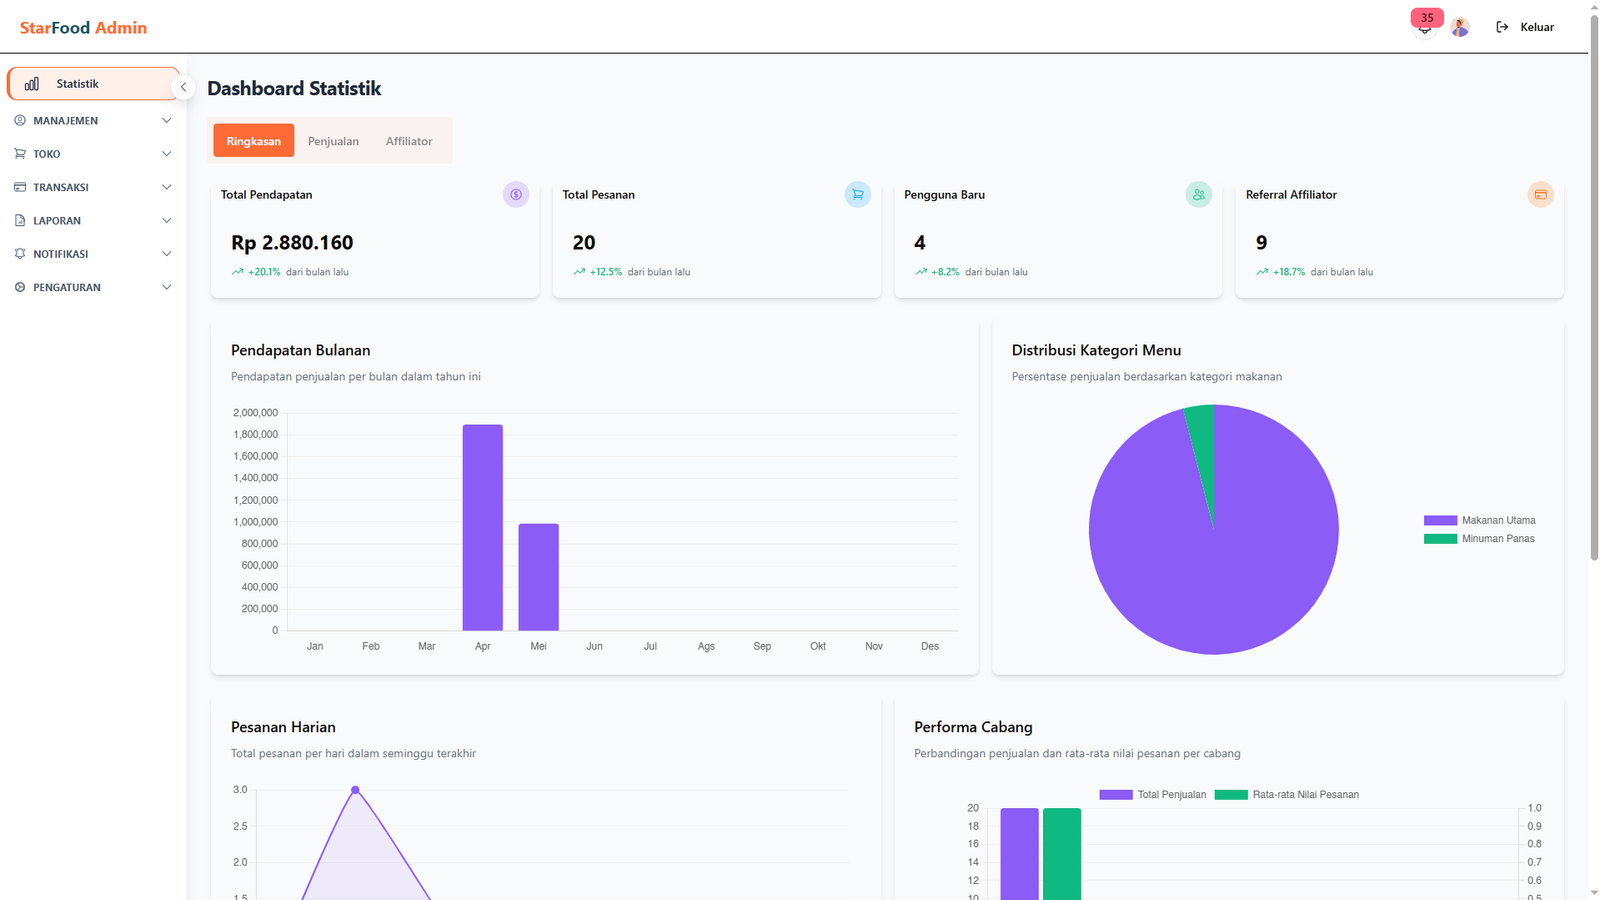The width and height of the screenshot is (1600, 900).
Task: Click the notification bell icon
Action: (x=1424, y=28)
